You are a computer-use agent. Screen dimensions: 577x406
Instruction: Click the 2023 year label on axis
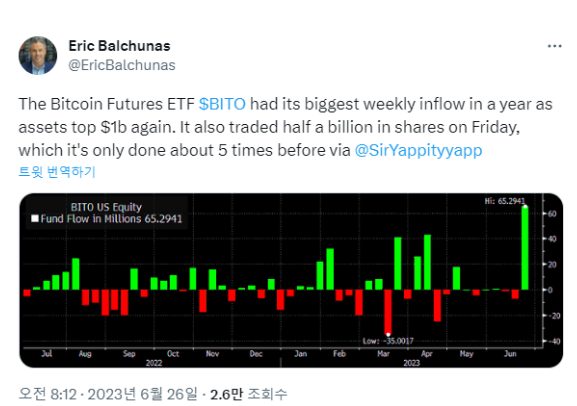coord(411,363)
